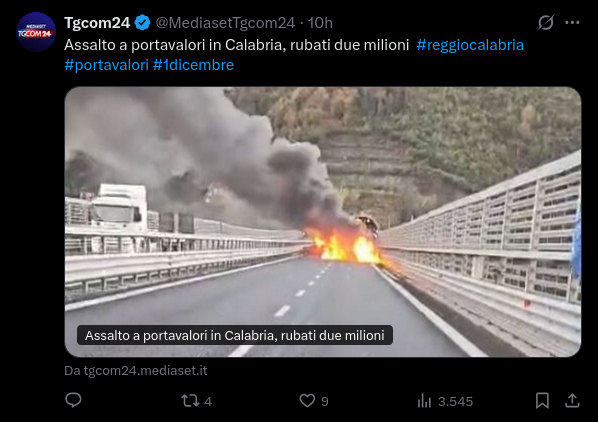Share the post with the upload-arrow icon
The image size is (598, 422).
(572, 400)
